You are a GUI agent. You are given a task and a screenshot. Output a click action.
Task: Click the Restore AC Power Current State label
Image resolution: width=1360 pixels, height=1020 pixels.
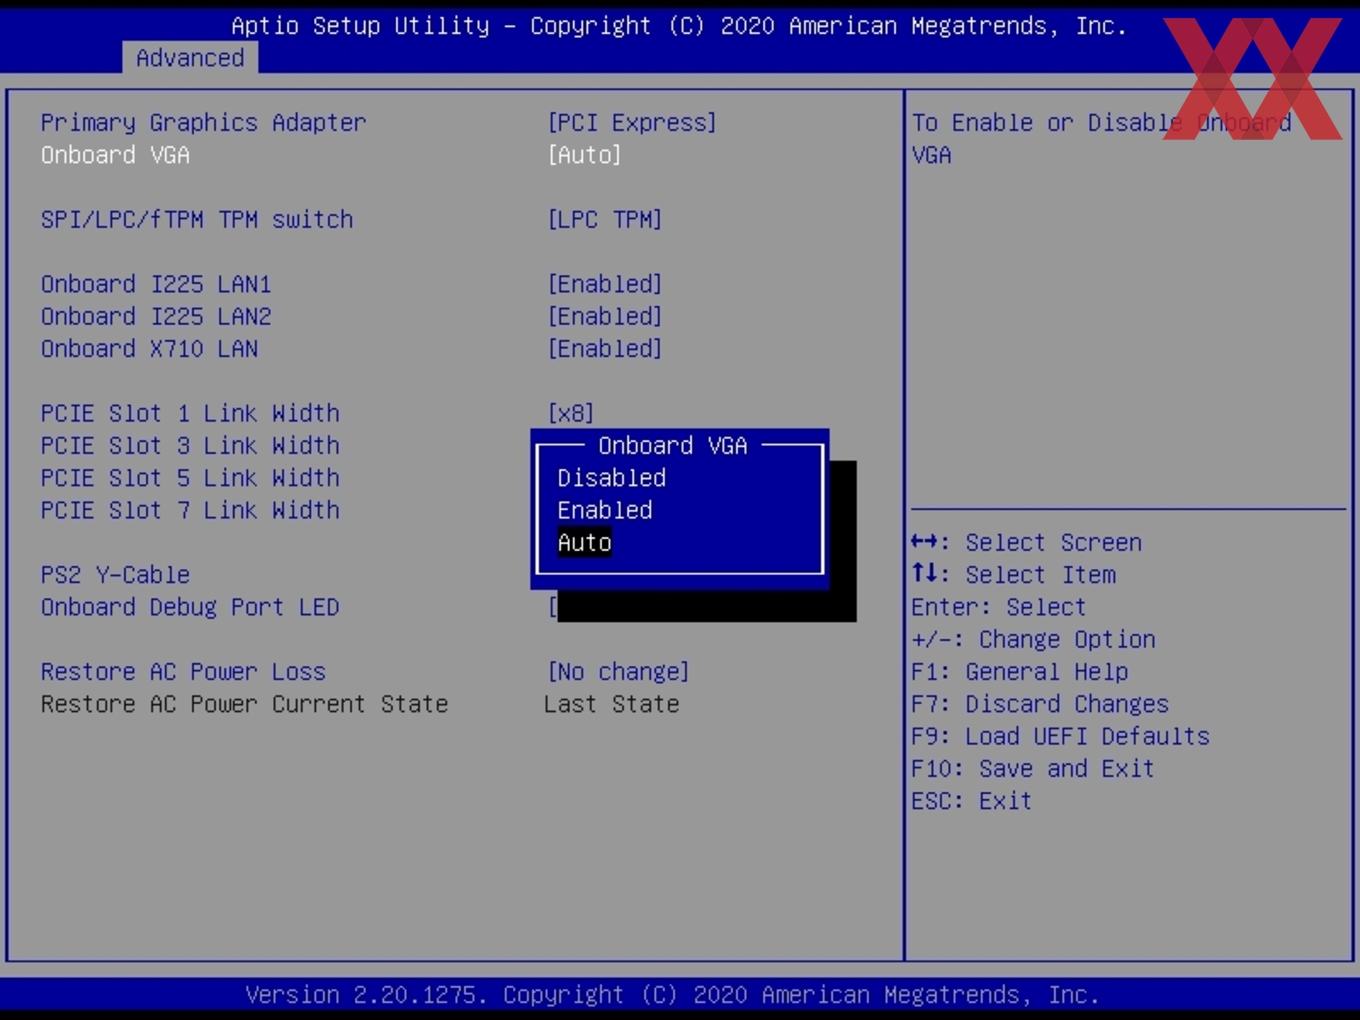[x=244, y=704]
